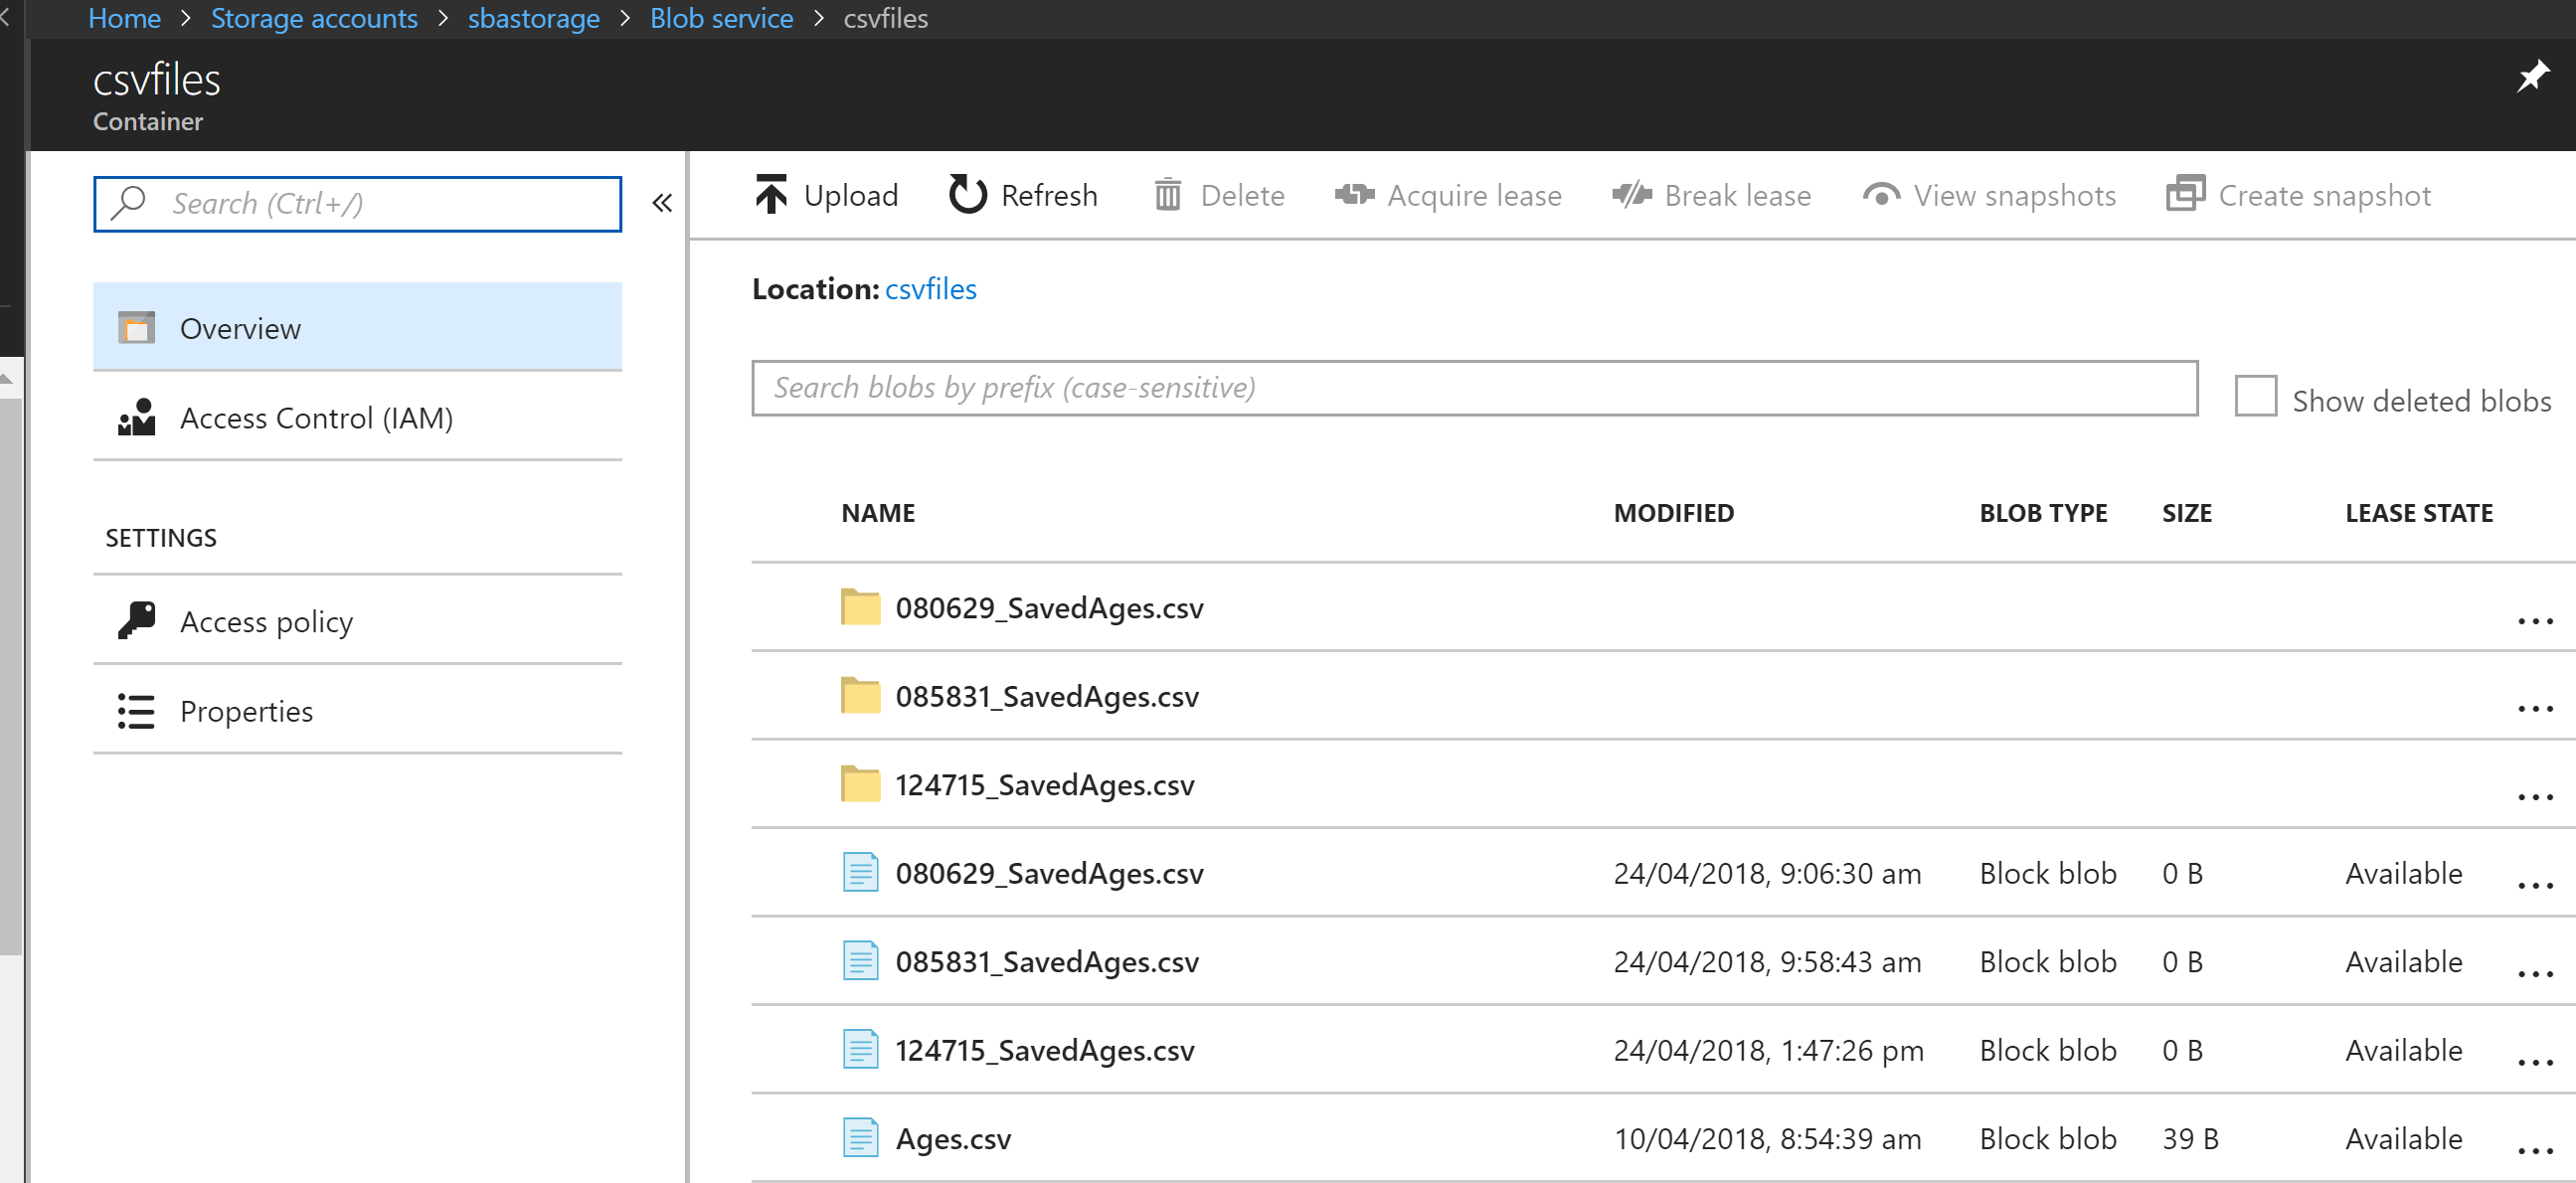2576x1183 pixels.
Task: Select blob modified 24/04/2018, 9:06:30 am
Action: 1766,873
